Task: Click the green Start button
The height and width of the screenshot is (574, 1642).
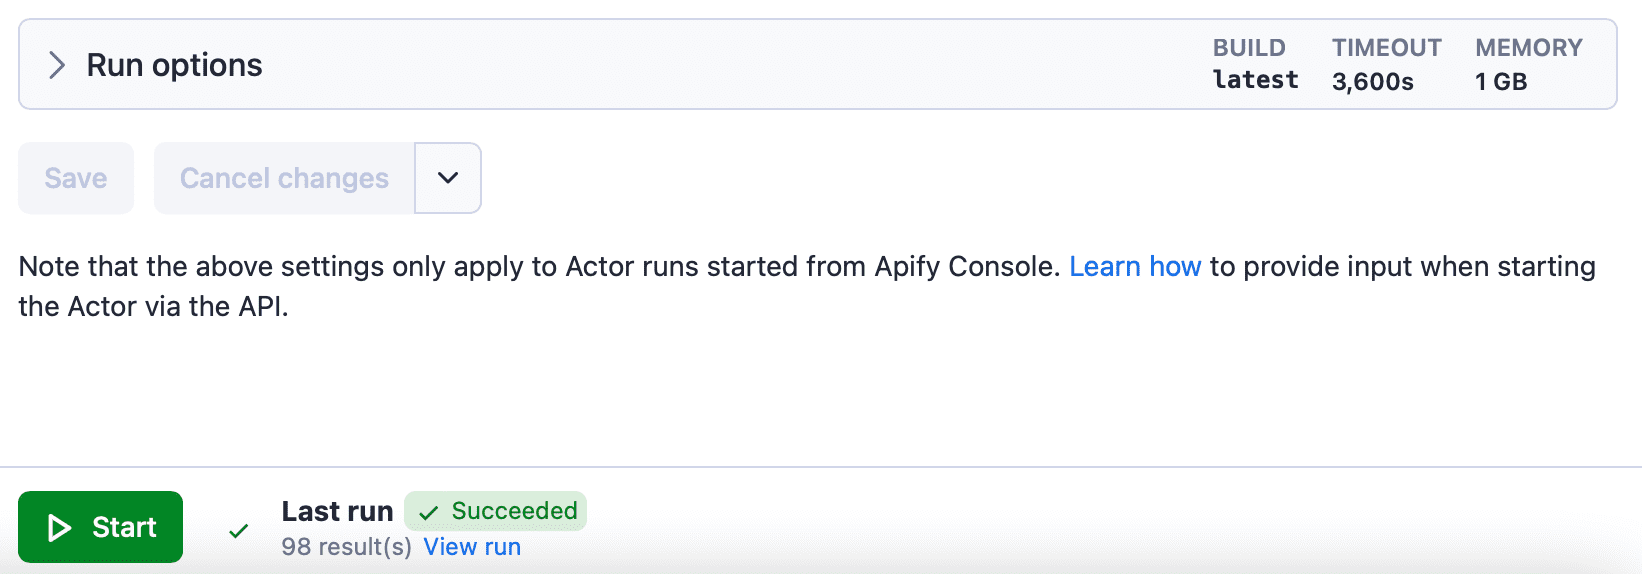Action: pyautogui.click(x=100, y=527)
